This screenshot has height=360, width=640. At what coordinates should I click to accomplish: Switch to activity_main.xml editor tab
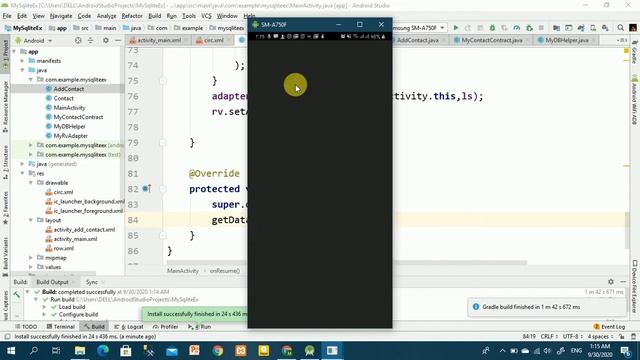coord(159,40)
